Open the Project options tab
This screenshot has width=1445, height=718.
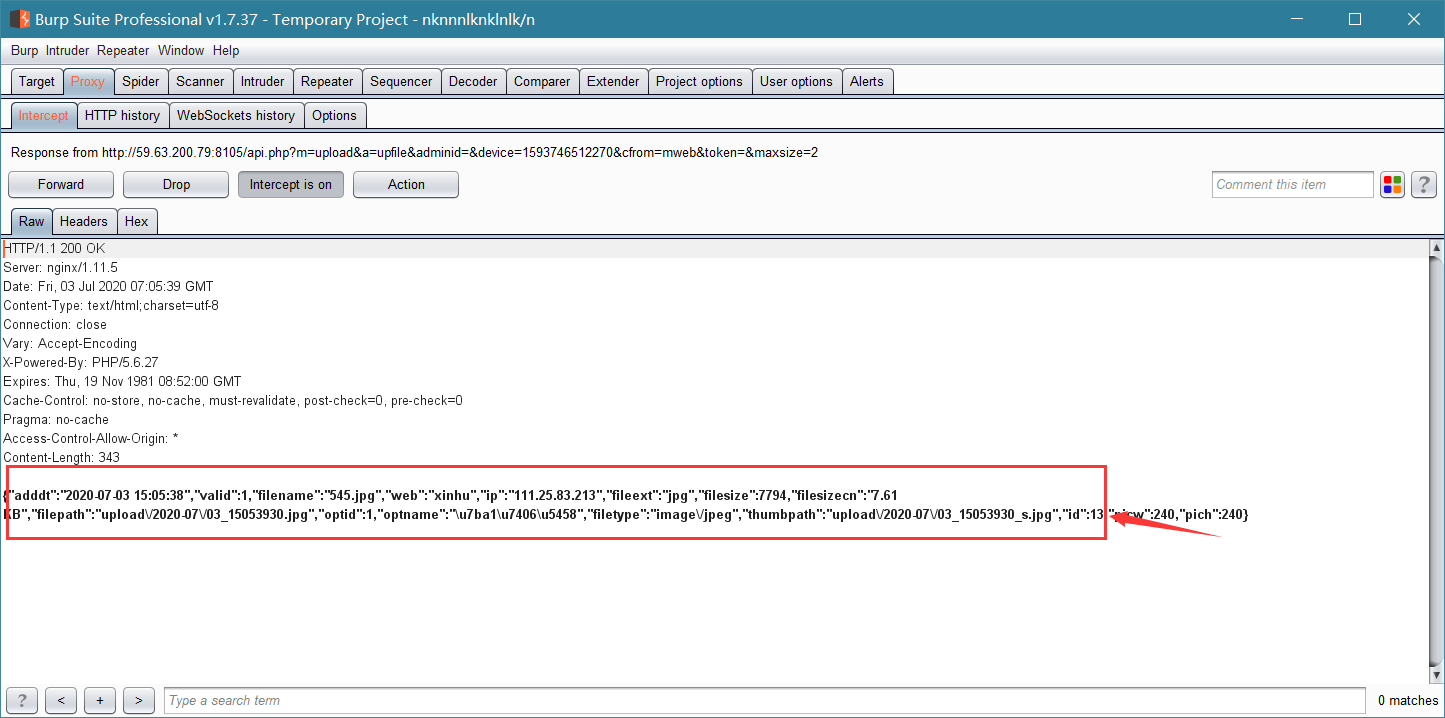(x=699, y=81)
